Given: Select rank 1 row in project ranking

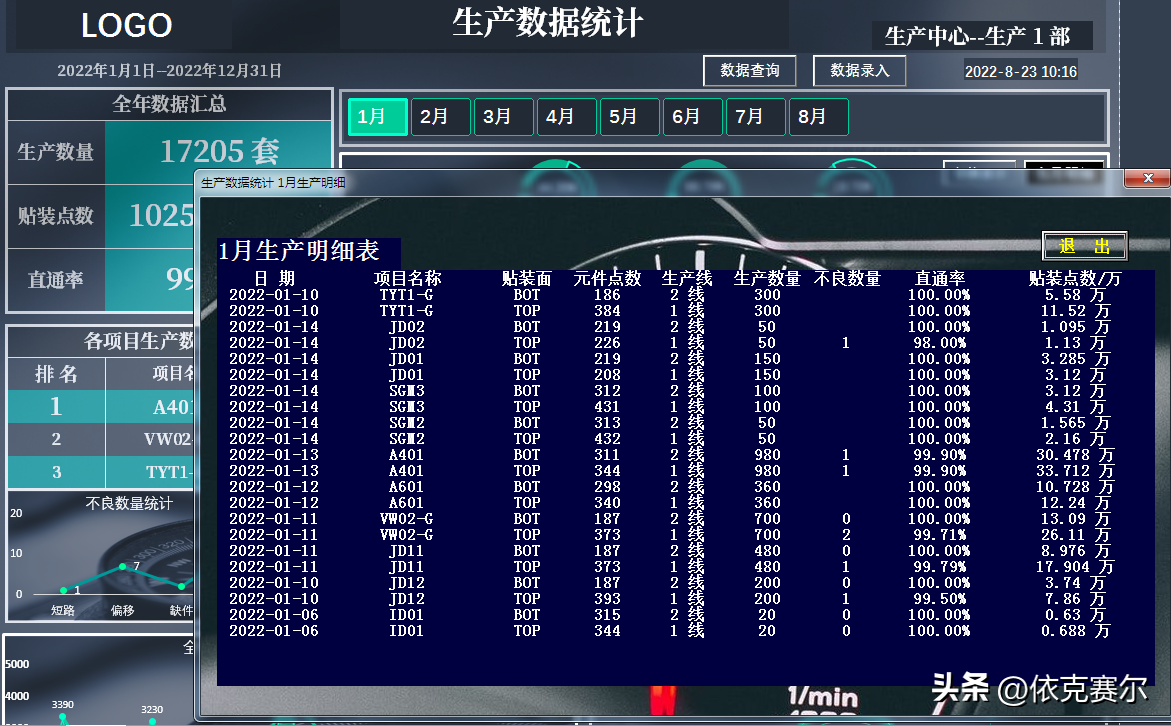Looking at the screenshot, I should [101, 406].
